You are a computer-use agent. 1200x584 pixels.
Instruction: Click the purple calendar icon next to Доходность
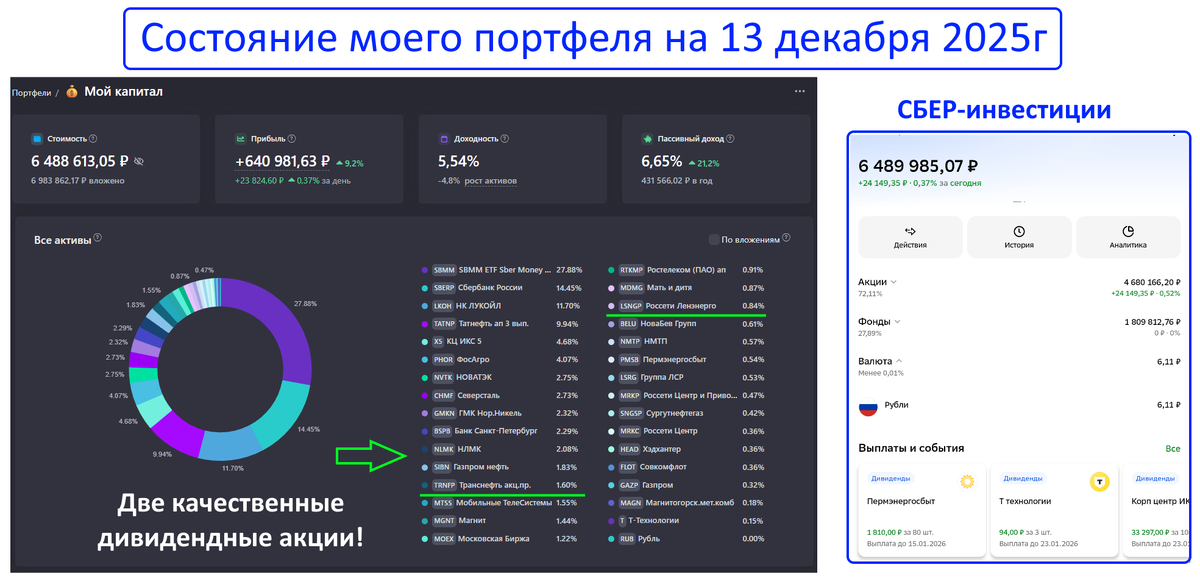coord(444,139)
